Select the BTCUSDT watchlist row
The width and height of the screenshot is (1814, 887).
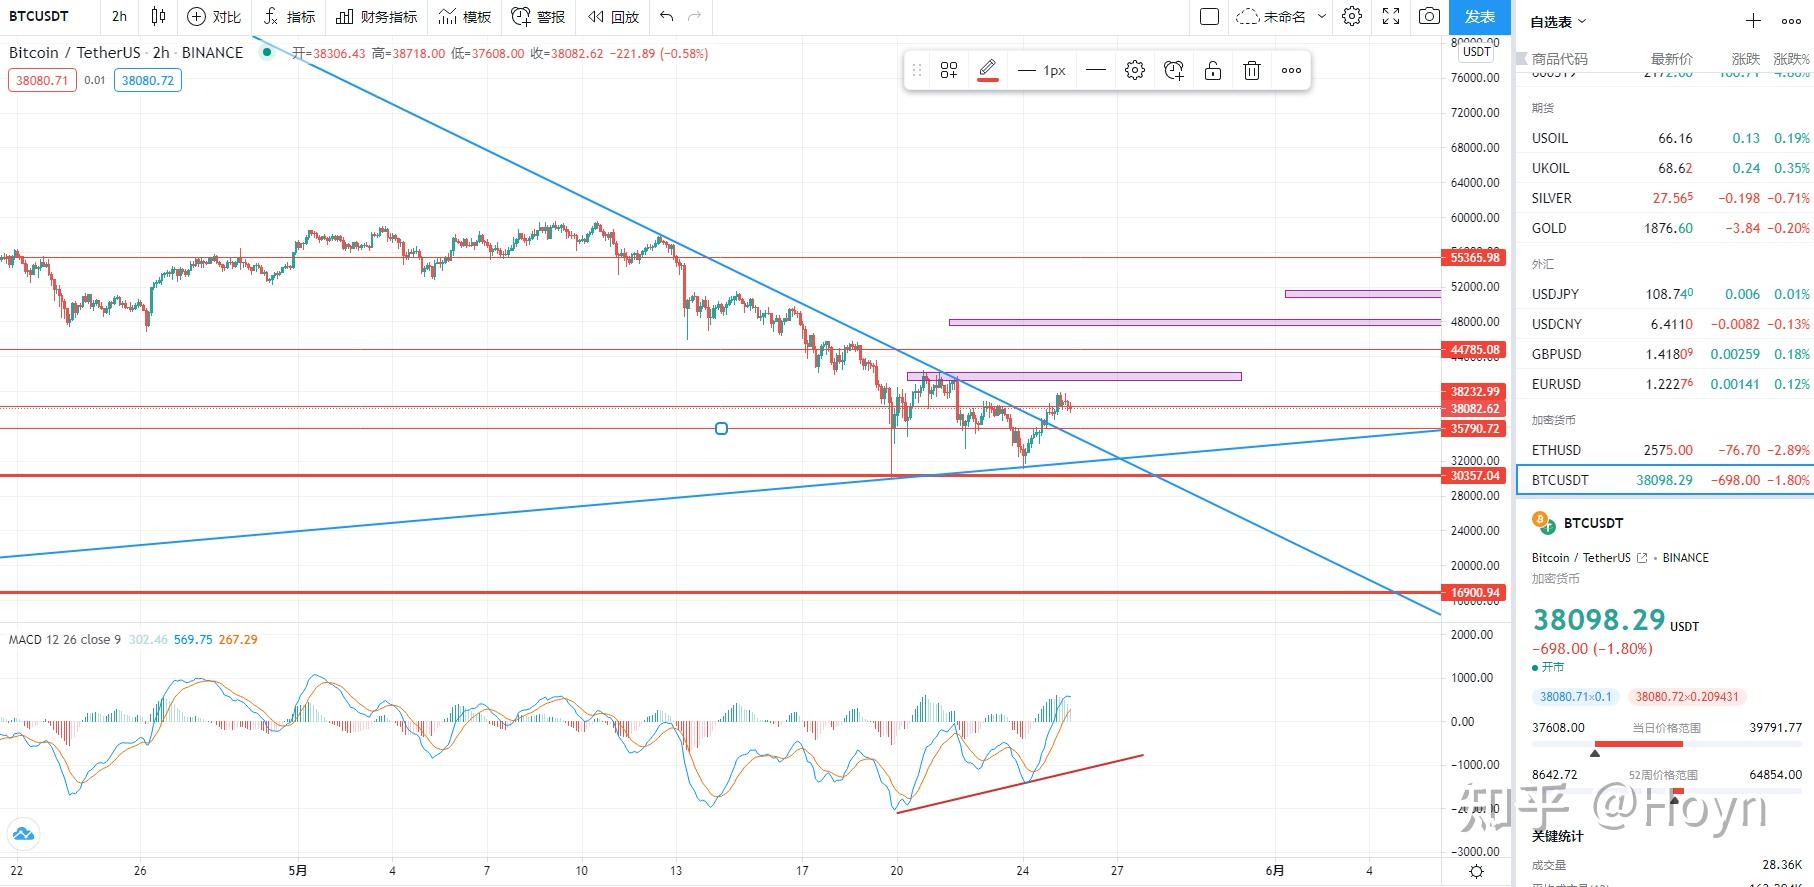(x=1664, y=480)
